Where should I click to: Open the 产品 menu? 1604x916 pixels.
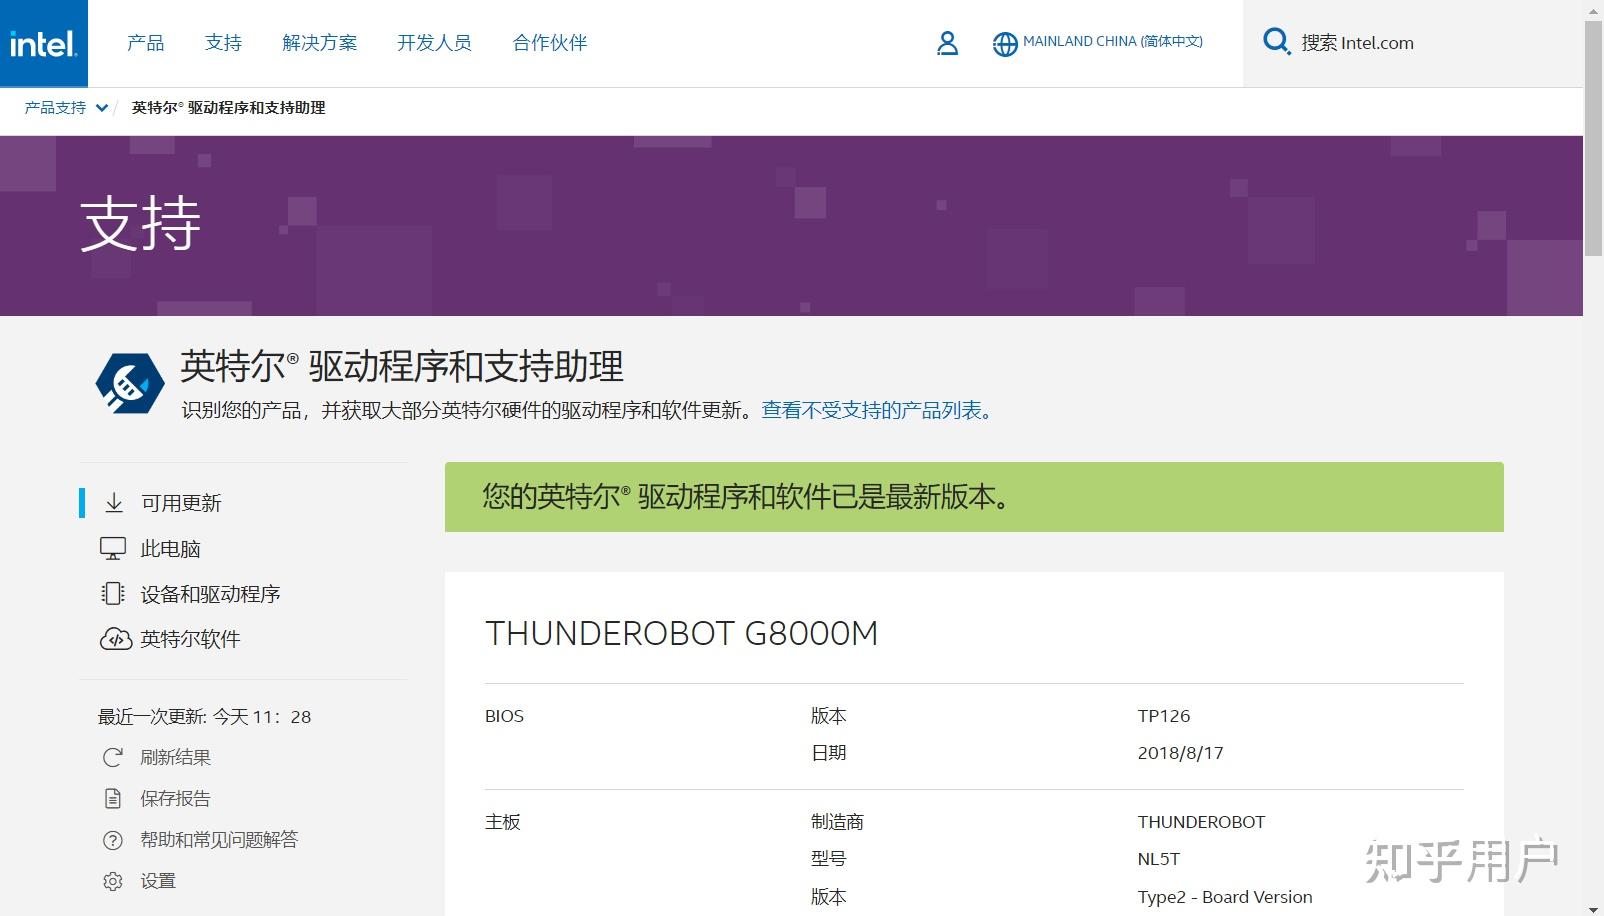[x=146, y=43]
